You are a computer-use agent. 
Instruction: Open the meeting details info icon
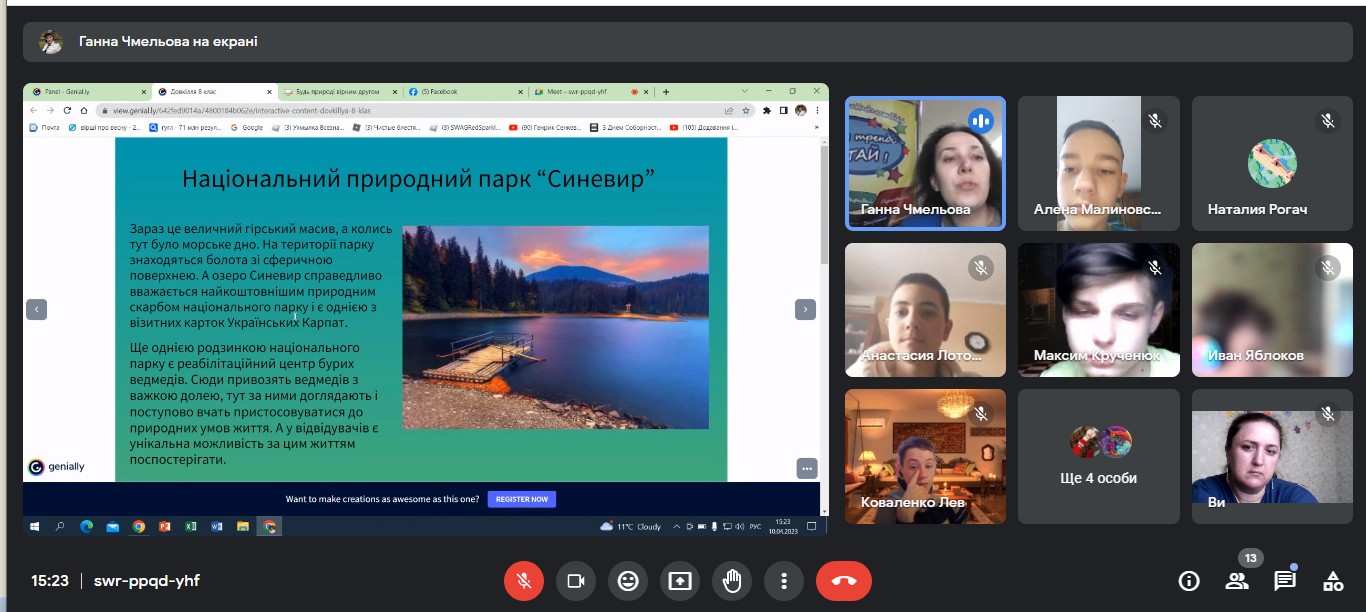(1189, 580)
